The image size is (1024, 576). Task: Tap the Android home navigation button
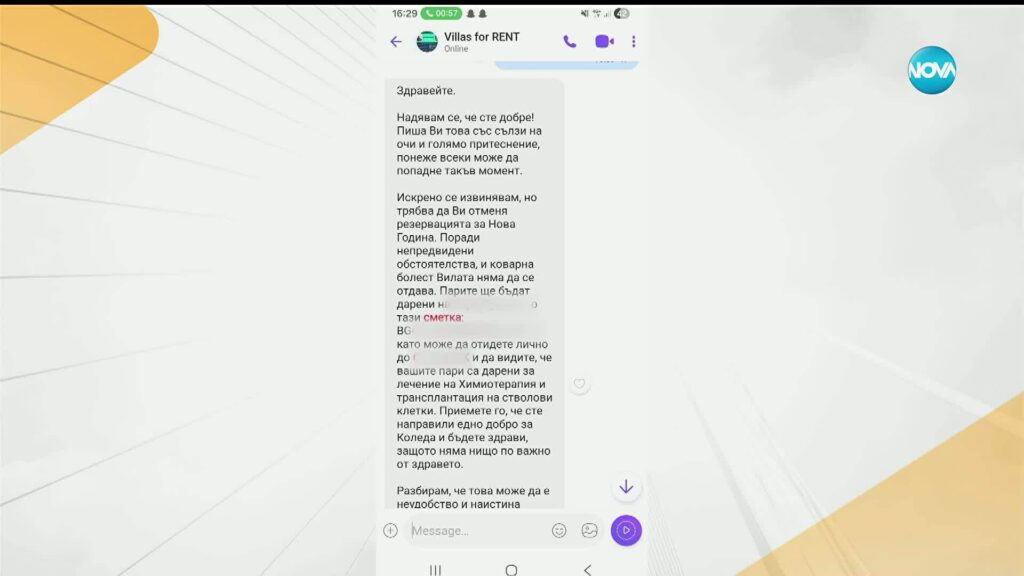(x=511, y=570)
